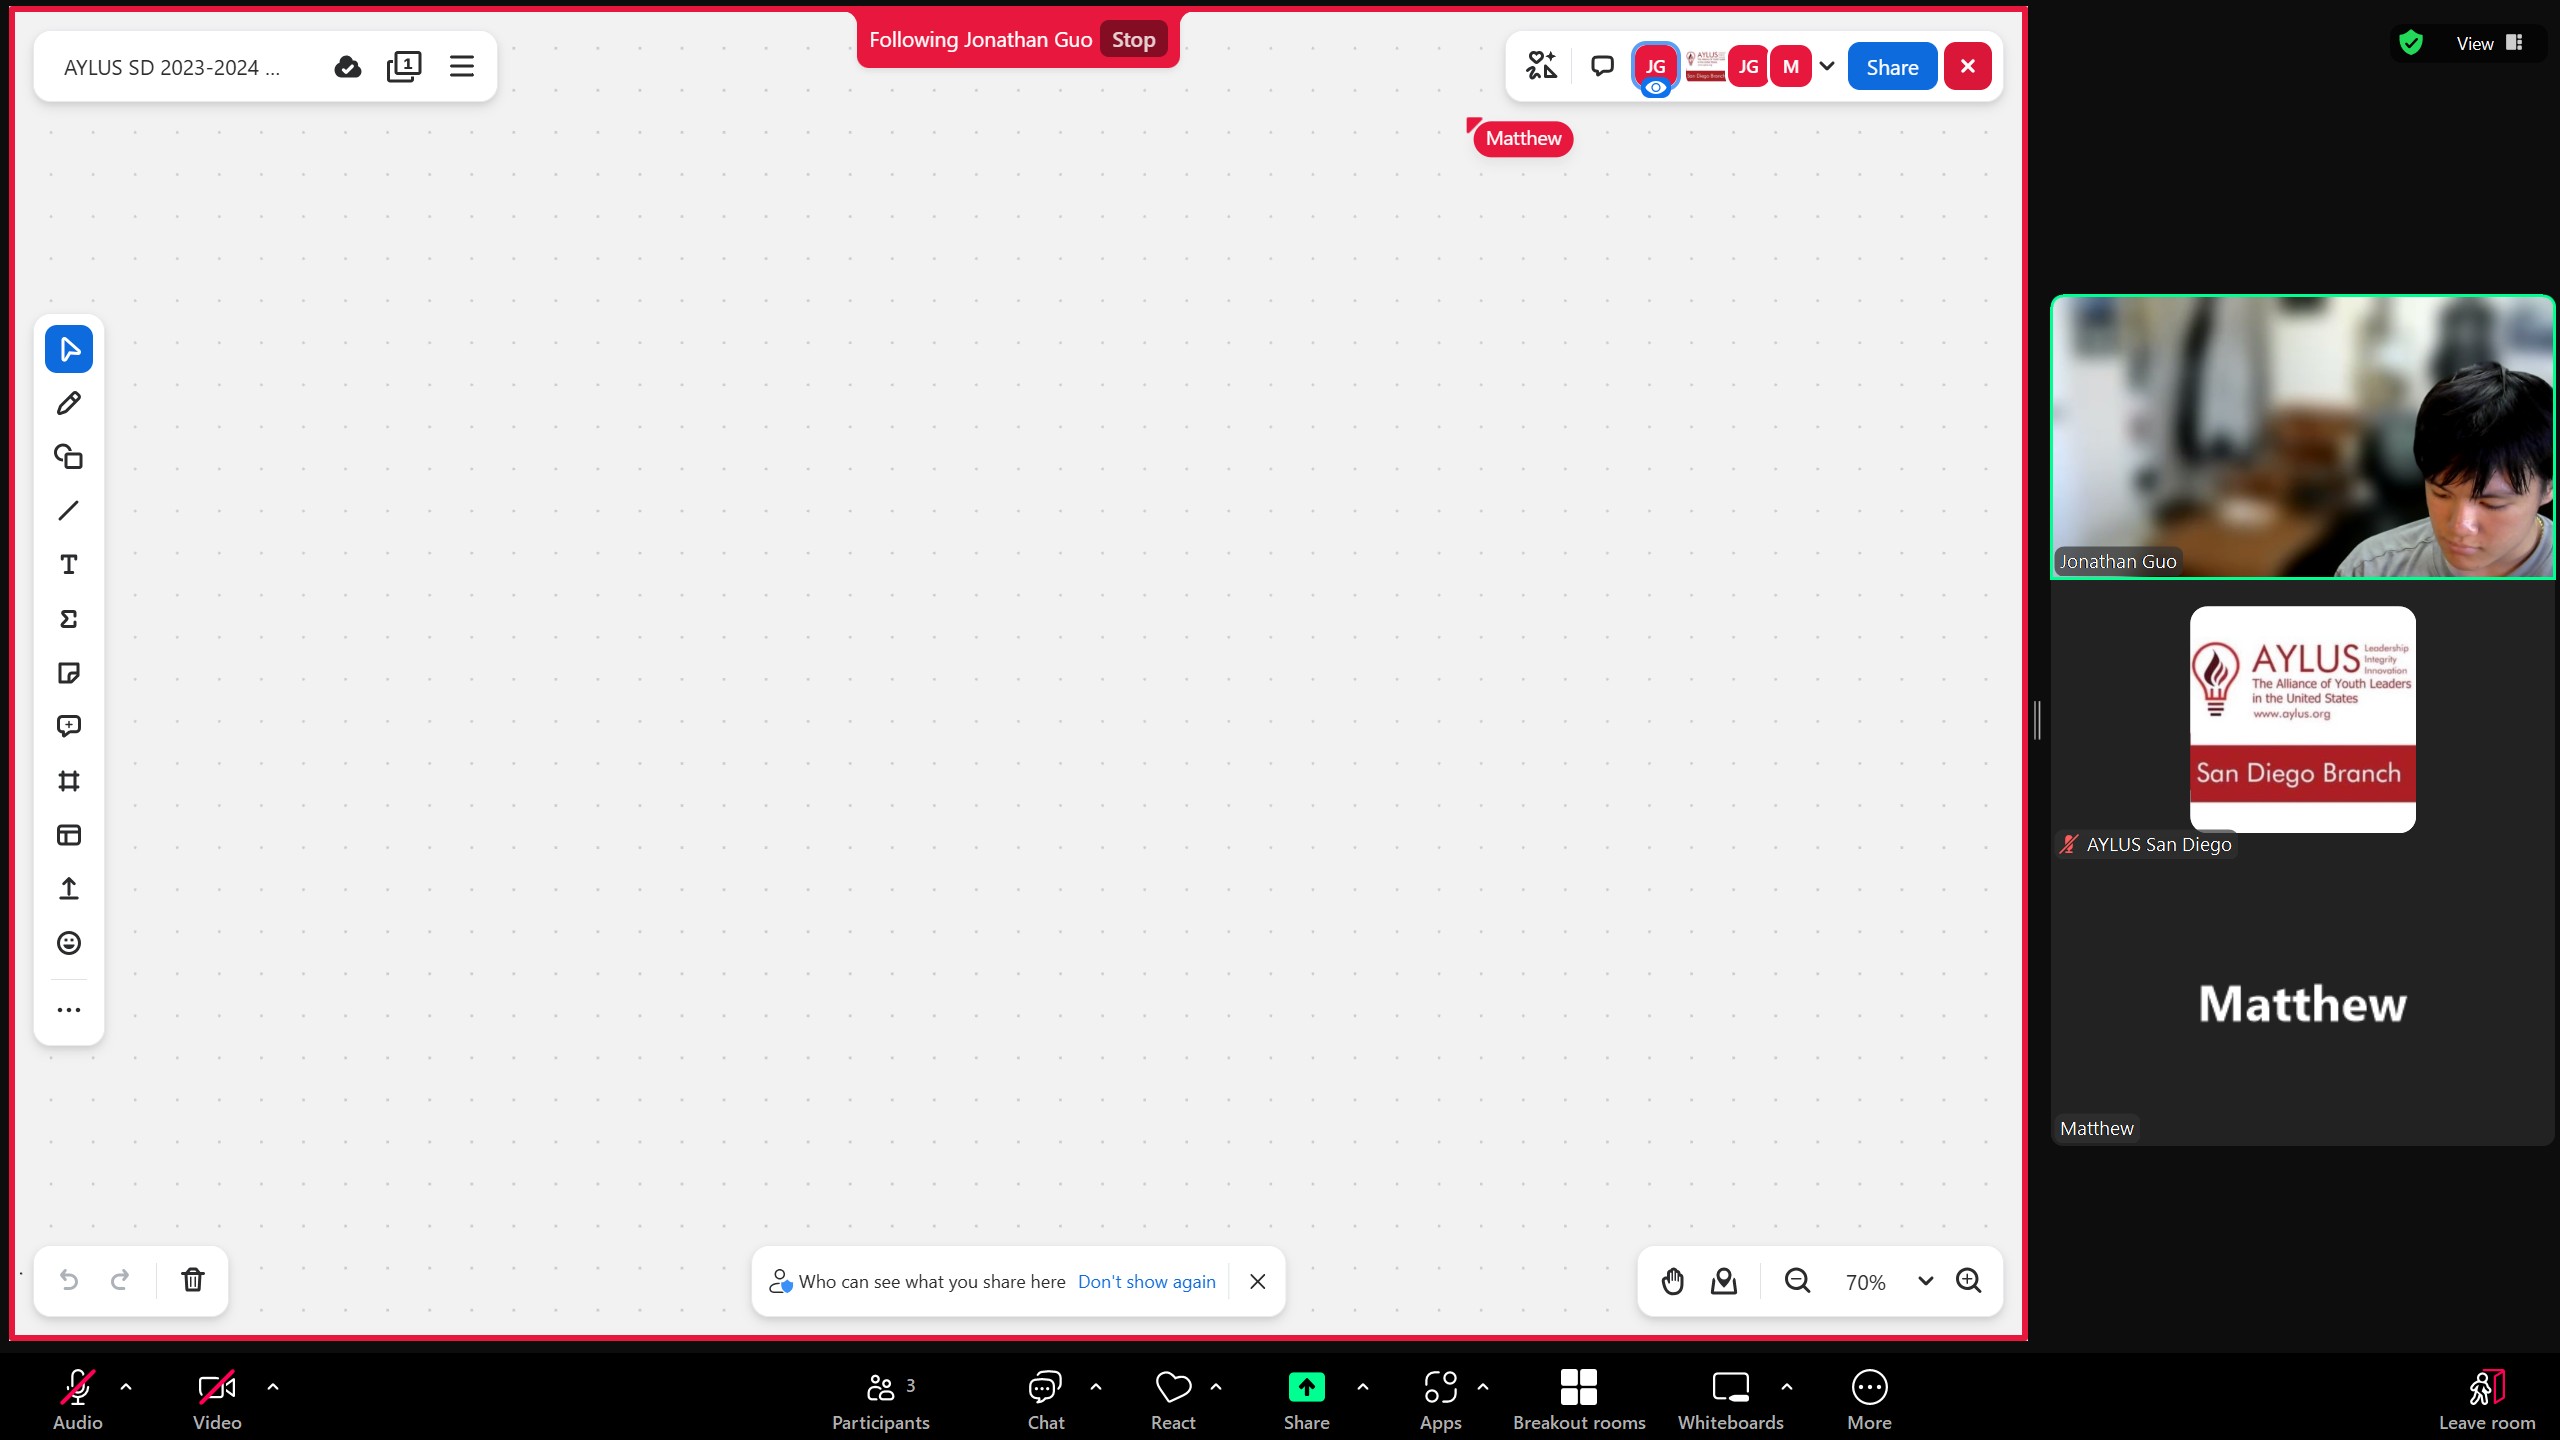Stop following Jonathan Guo
This screenshot has height=1440, width=2560.
pyautogui.click(x=1133, y=40)
